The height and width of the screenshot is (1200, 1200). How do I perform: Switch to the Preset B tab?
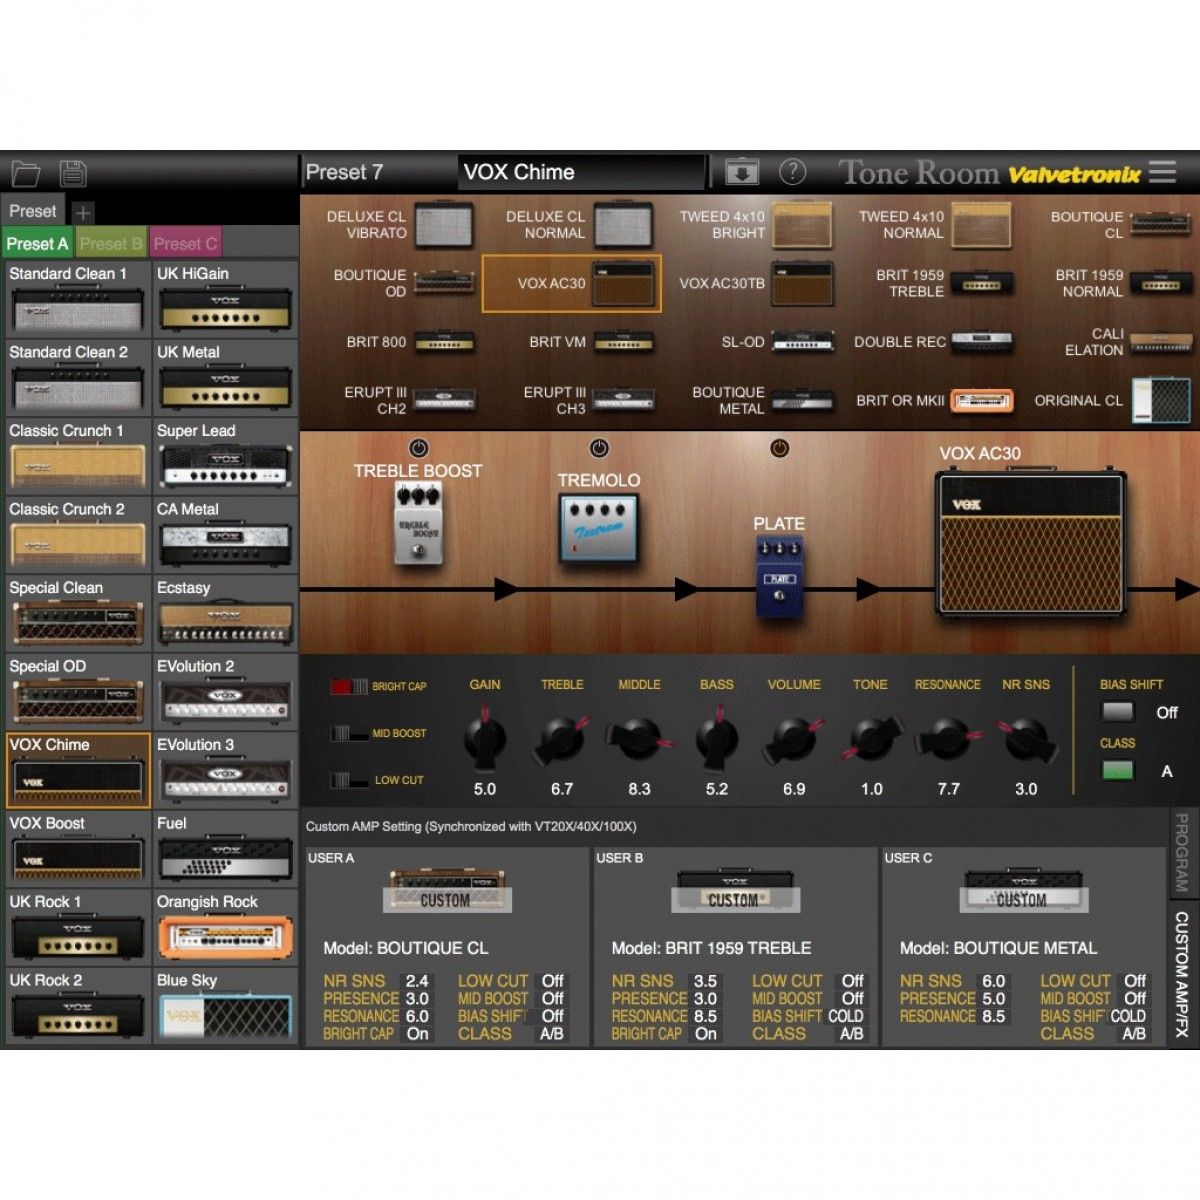coord(110,242)
